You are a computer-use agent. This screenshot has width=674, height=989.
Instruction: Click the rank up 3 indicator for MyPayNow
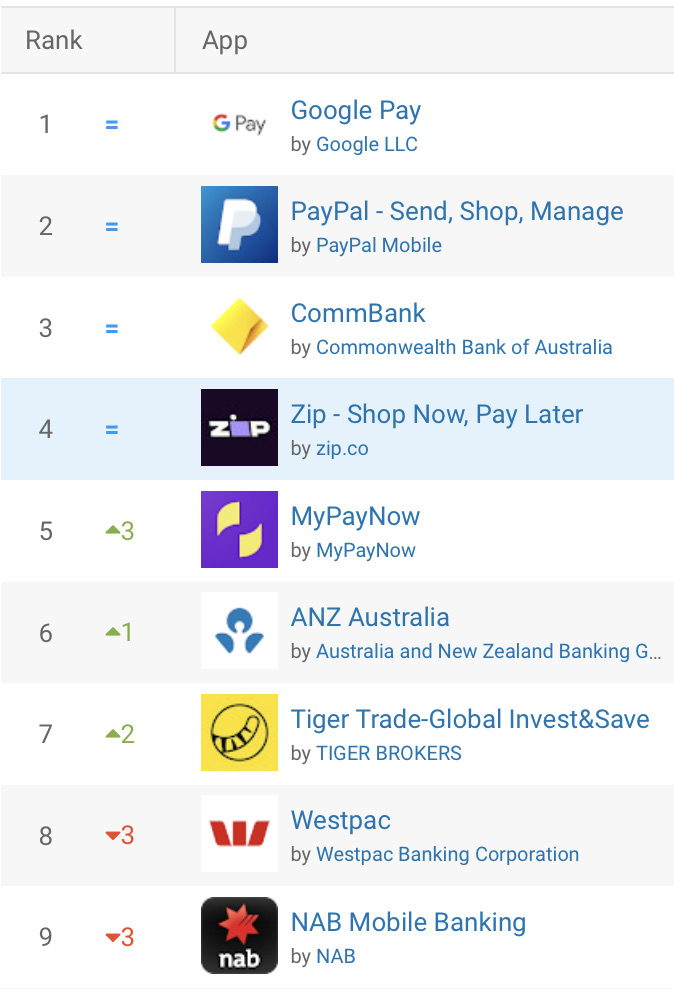(x=120, y=531)
